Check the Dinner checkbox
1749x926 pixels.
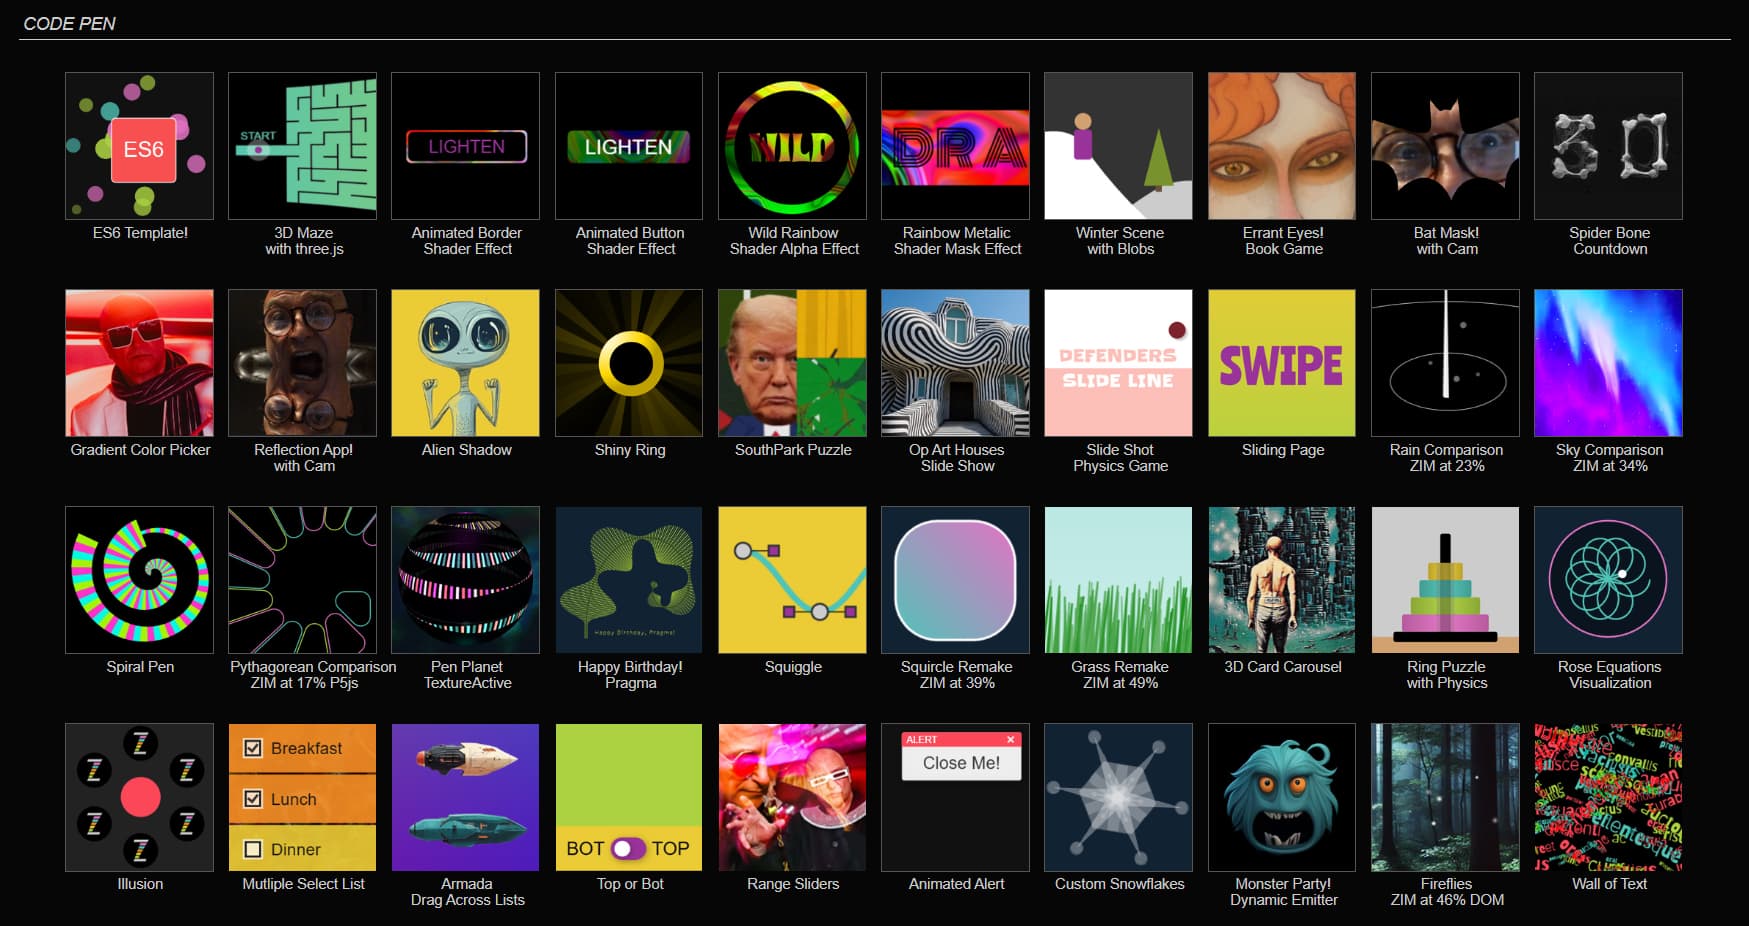tap(253, 850)
